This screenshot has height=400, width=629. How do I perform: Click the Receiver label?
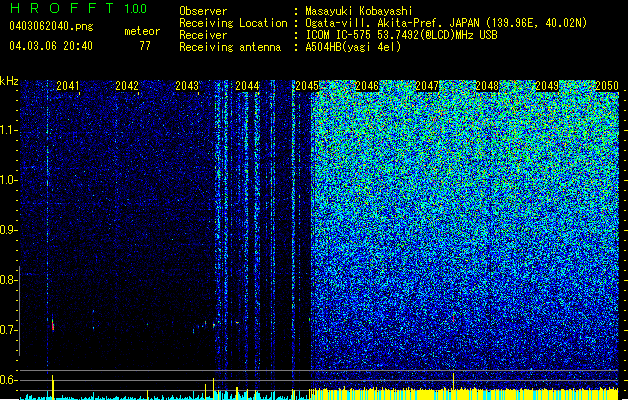(203, 35)
